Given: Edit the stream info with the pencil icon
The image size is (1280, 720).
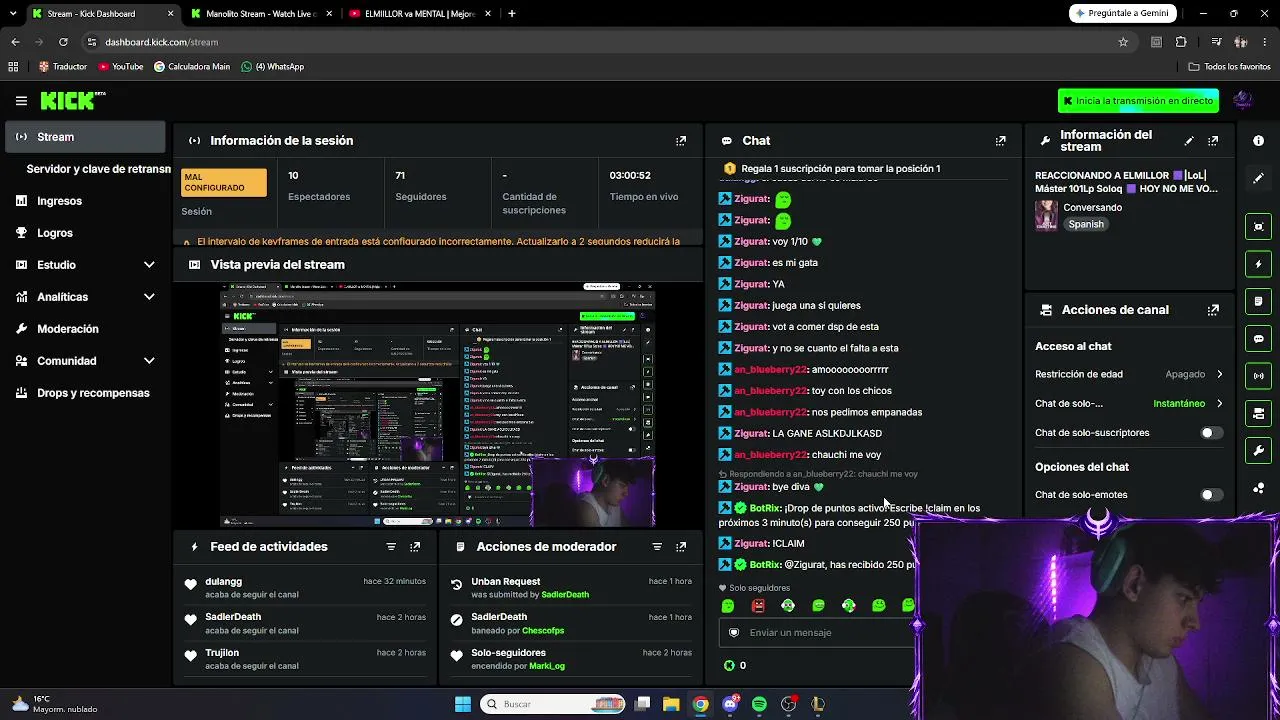Looking at the screenshot, I should point(1189,141).
